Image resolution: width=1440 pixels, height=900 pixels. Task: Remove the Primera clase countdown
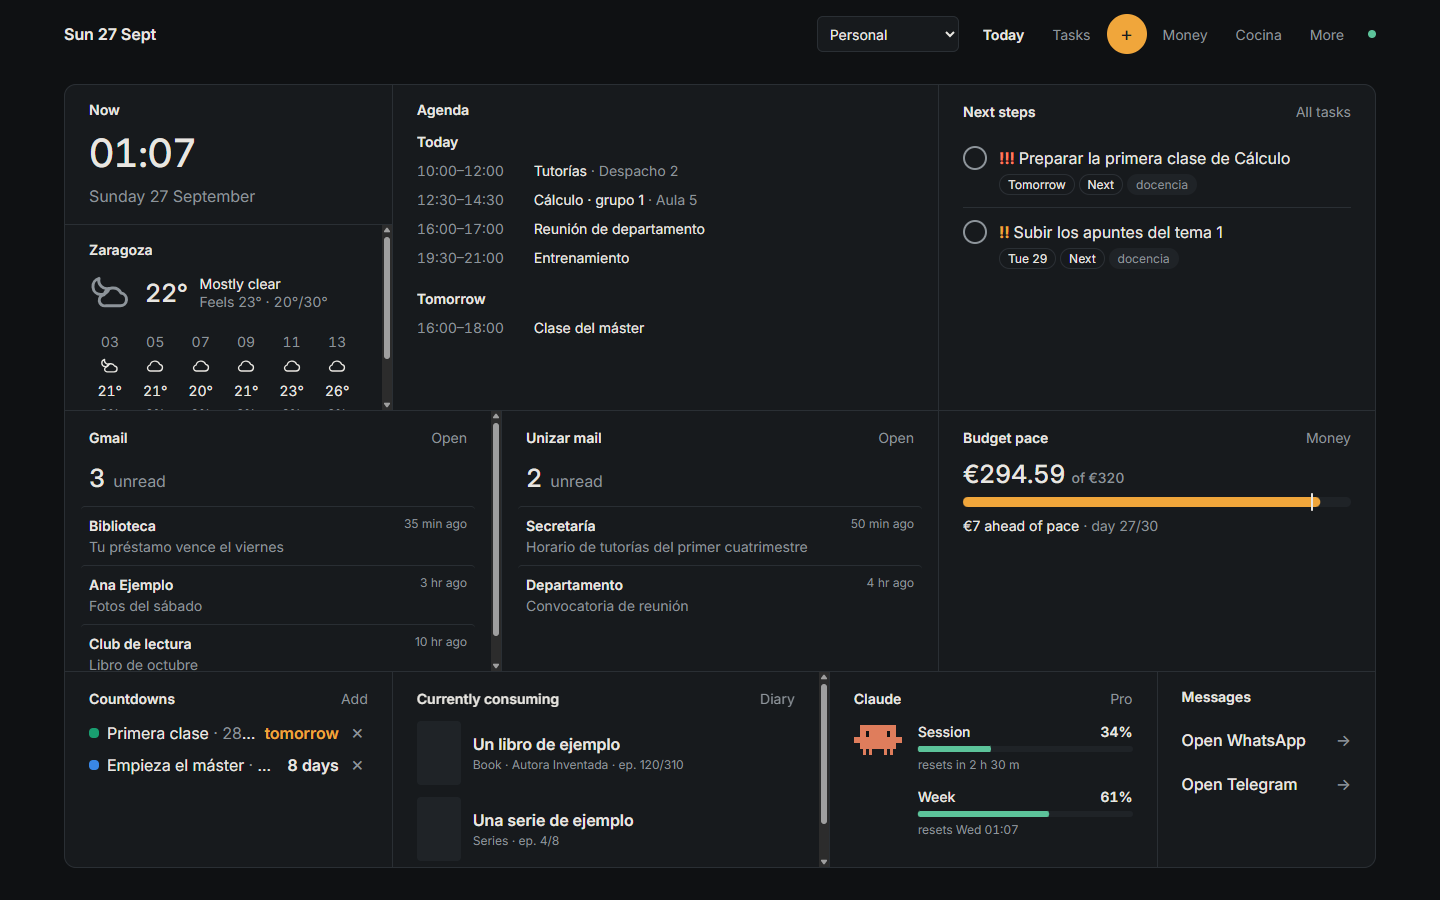pos(357,734)
